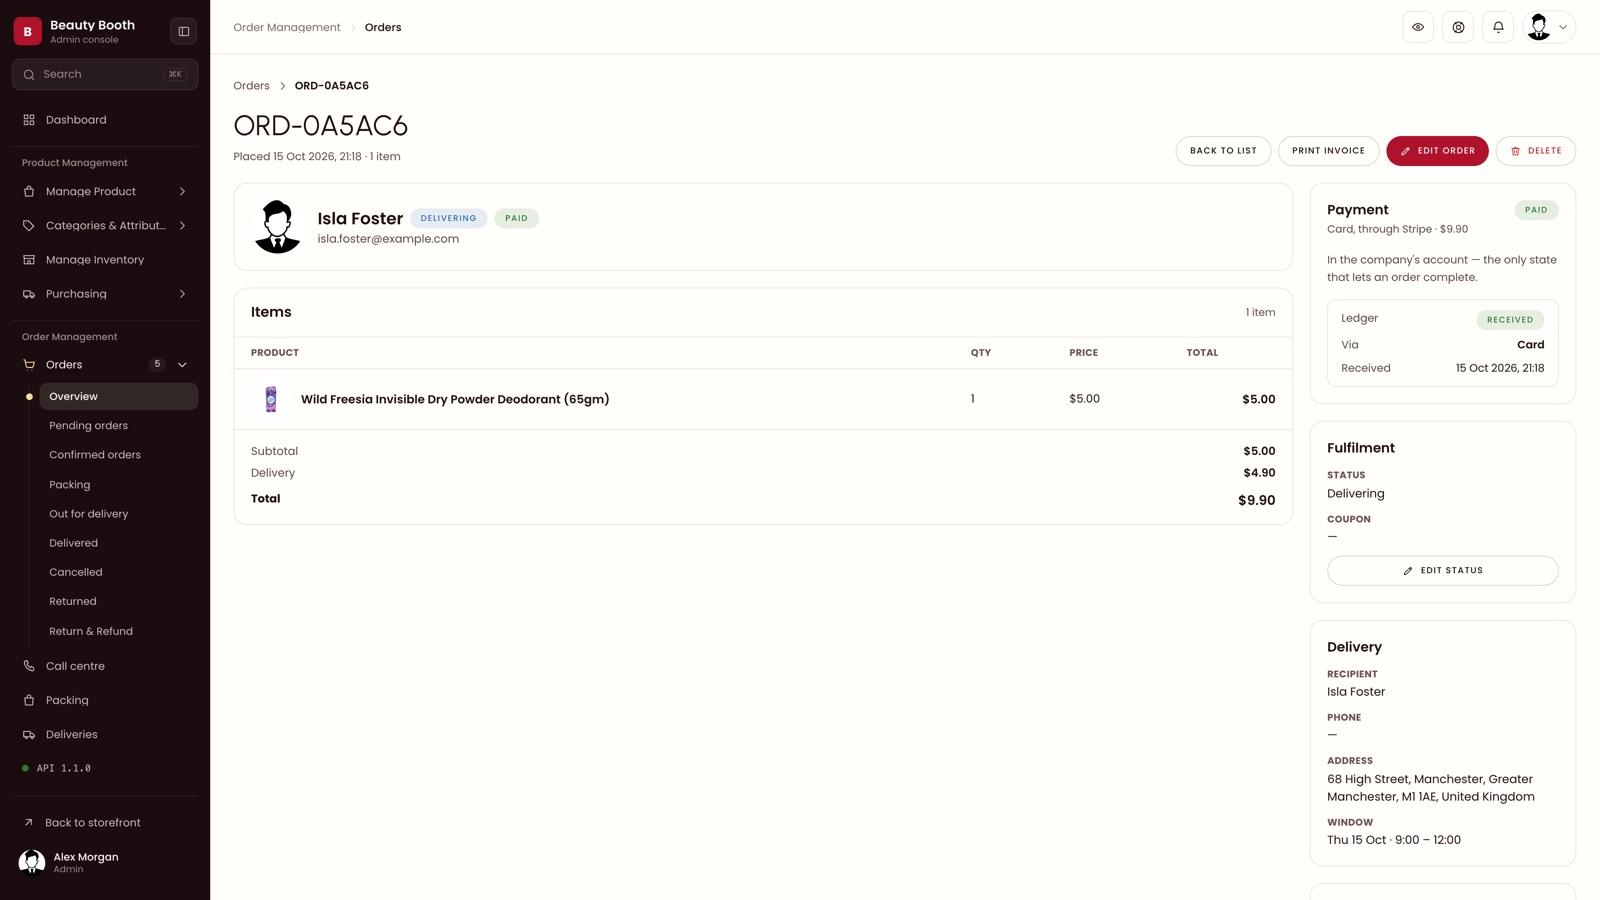Click the Manage Inventory icon
The height and width of the screenshot is (900, 1600).
tap(29, 260)
